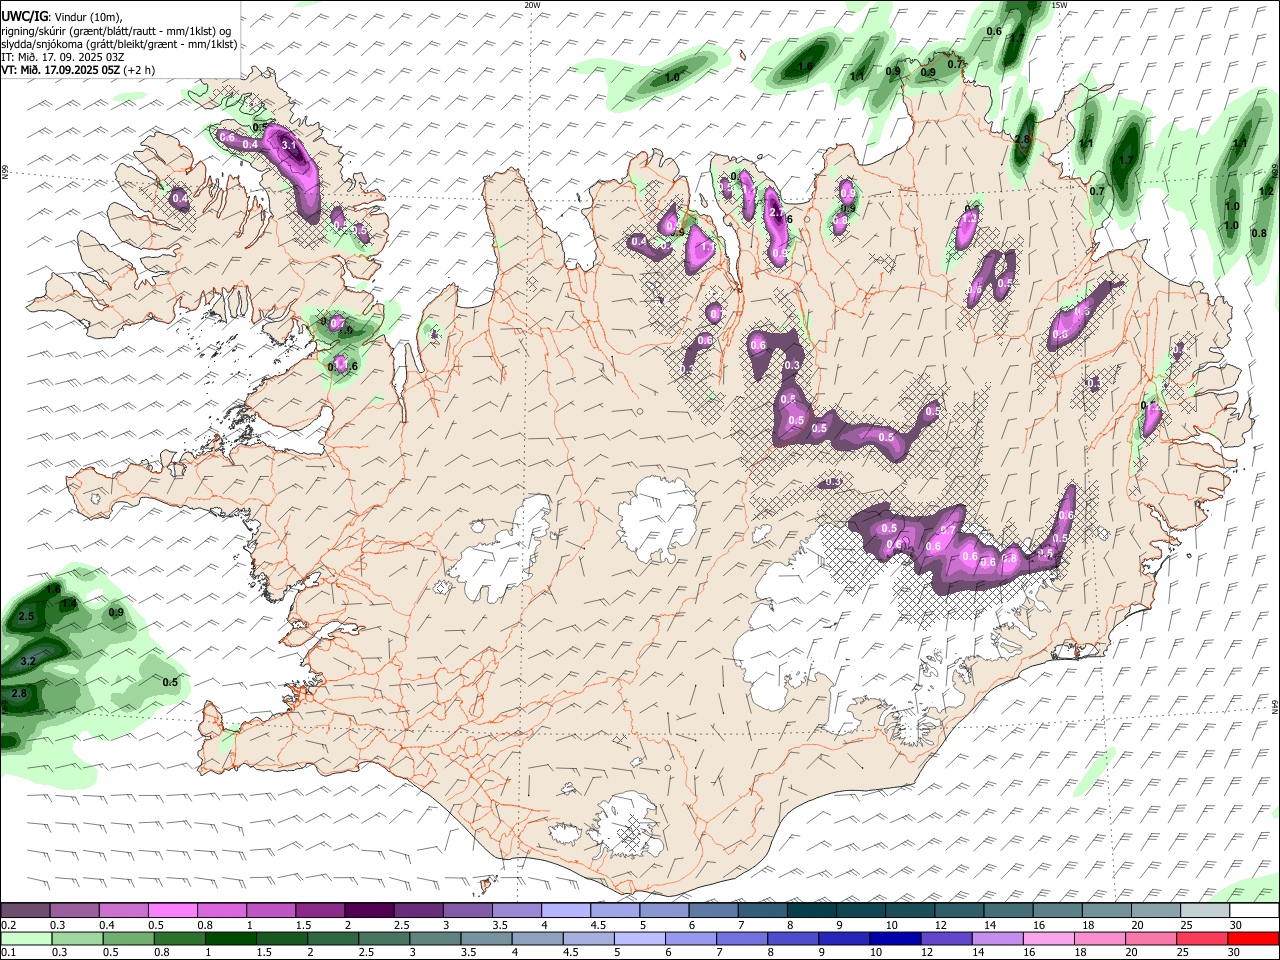Click the '3.2' rain value off the southwest coast
The height and width of the screenshot is (960, 1280).
[28, 661]
